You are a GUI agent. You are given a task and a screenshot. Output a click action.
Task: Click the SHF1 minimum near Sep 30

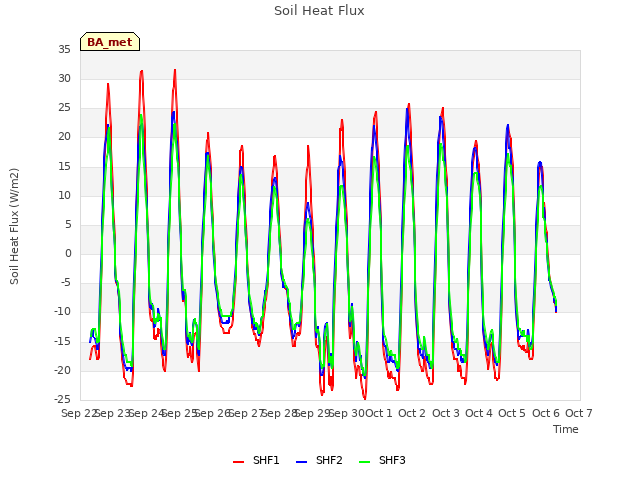click(x=365, y=398)
